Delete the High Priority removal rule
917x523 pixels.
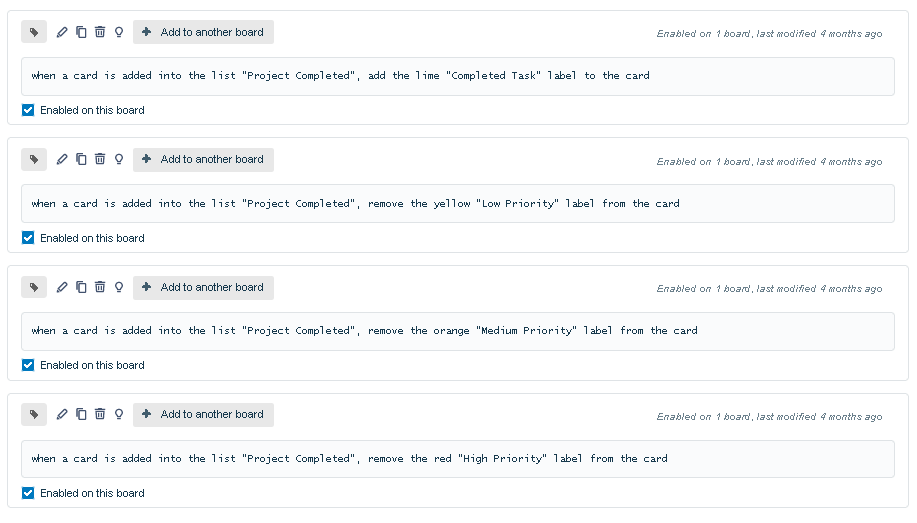(100, 414)
